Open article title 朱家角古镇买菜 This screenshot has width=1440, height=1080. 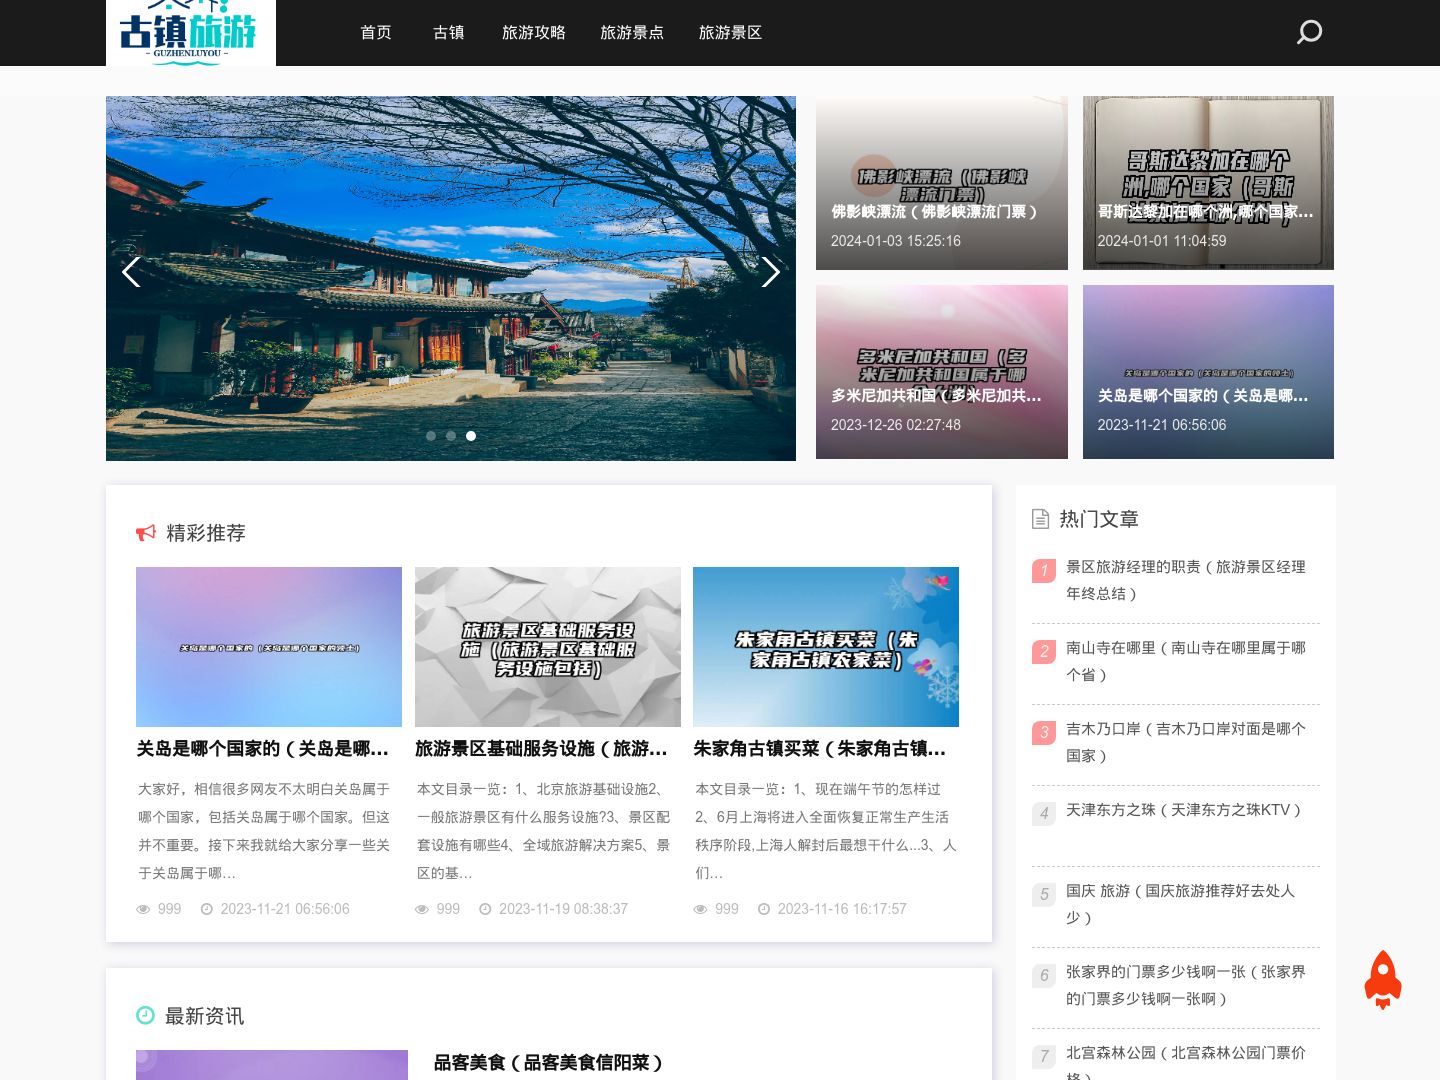pos(819,749)
